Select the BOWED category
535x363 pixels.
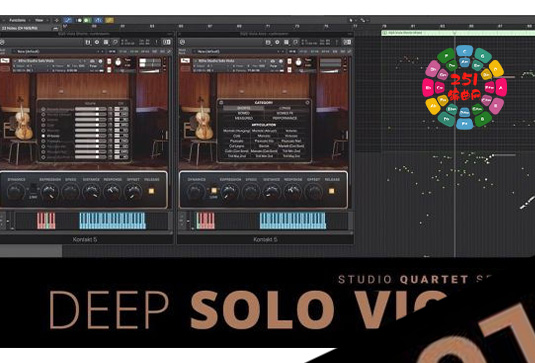(244, 113)
